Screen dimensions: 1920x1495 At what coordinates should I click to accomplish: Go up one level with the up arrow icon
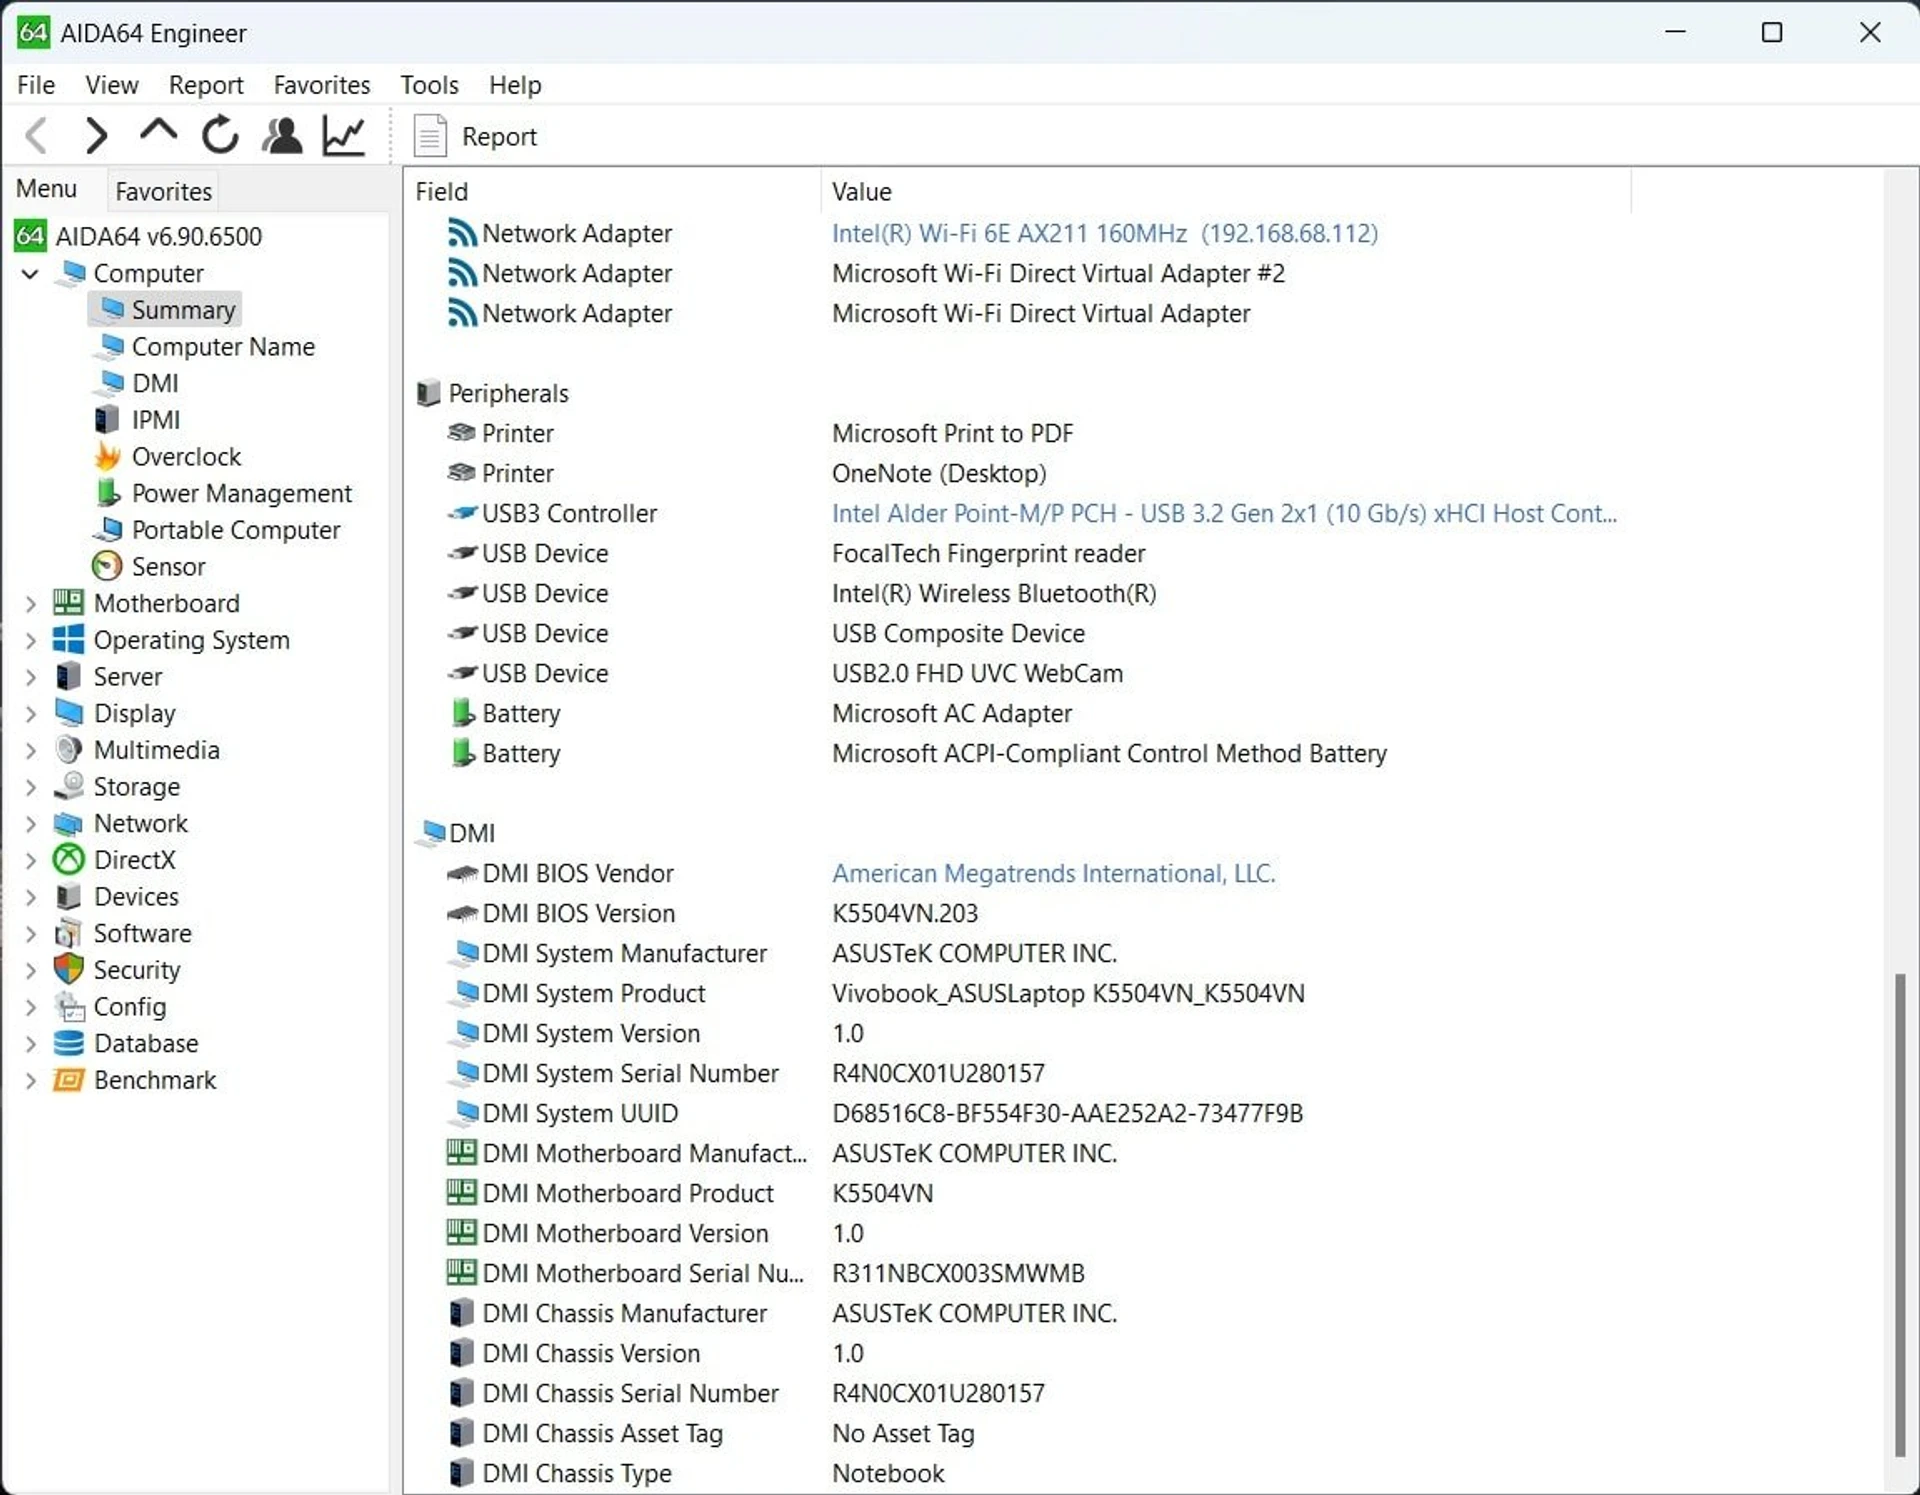(158, 132)
